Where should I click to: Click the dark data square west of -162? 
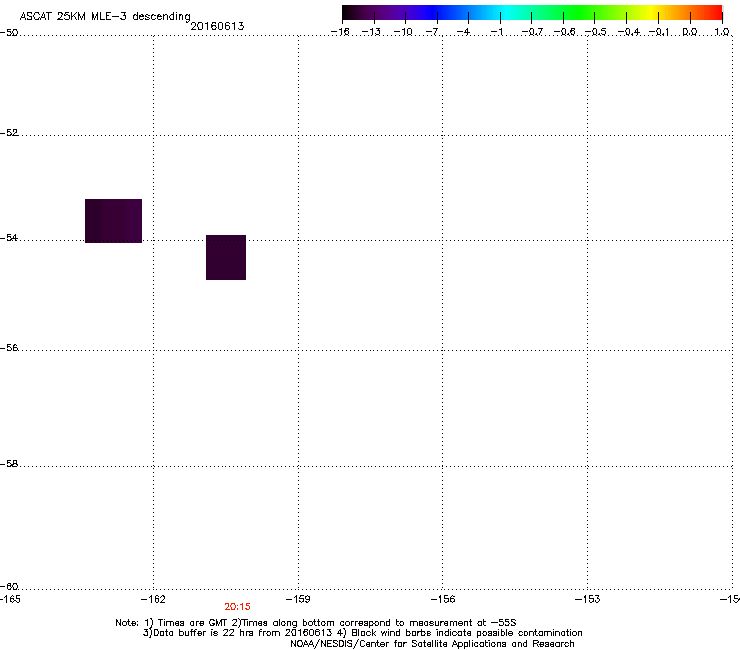pos(113,221)
